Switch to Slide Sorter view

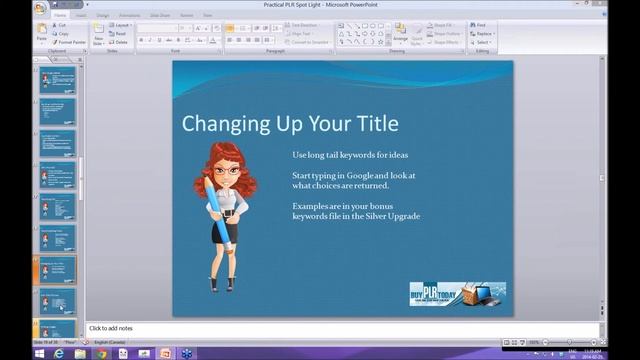click(514, 342)
